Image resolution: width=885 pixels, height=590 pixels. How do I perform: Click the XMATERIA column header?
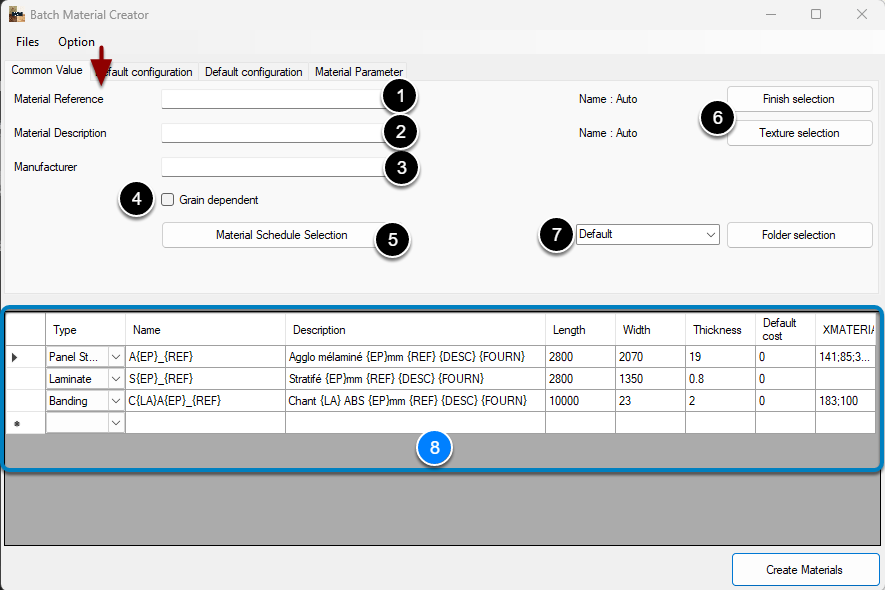(845, 330)
